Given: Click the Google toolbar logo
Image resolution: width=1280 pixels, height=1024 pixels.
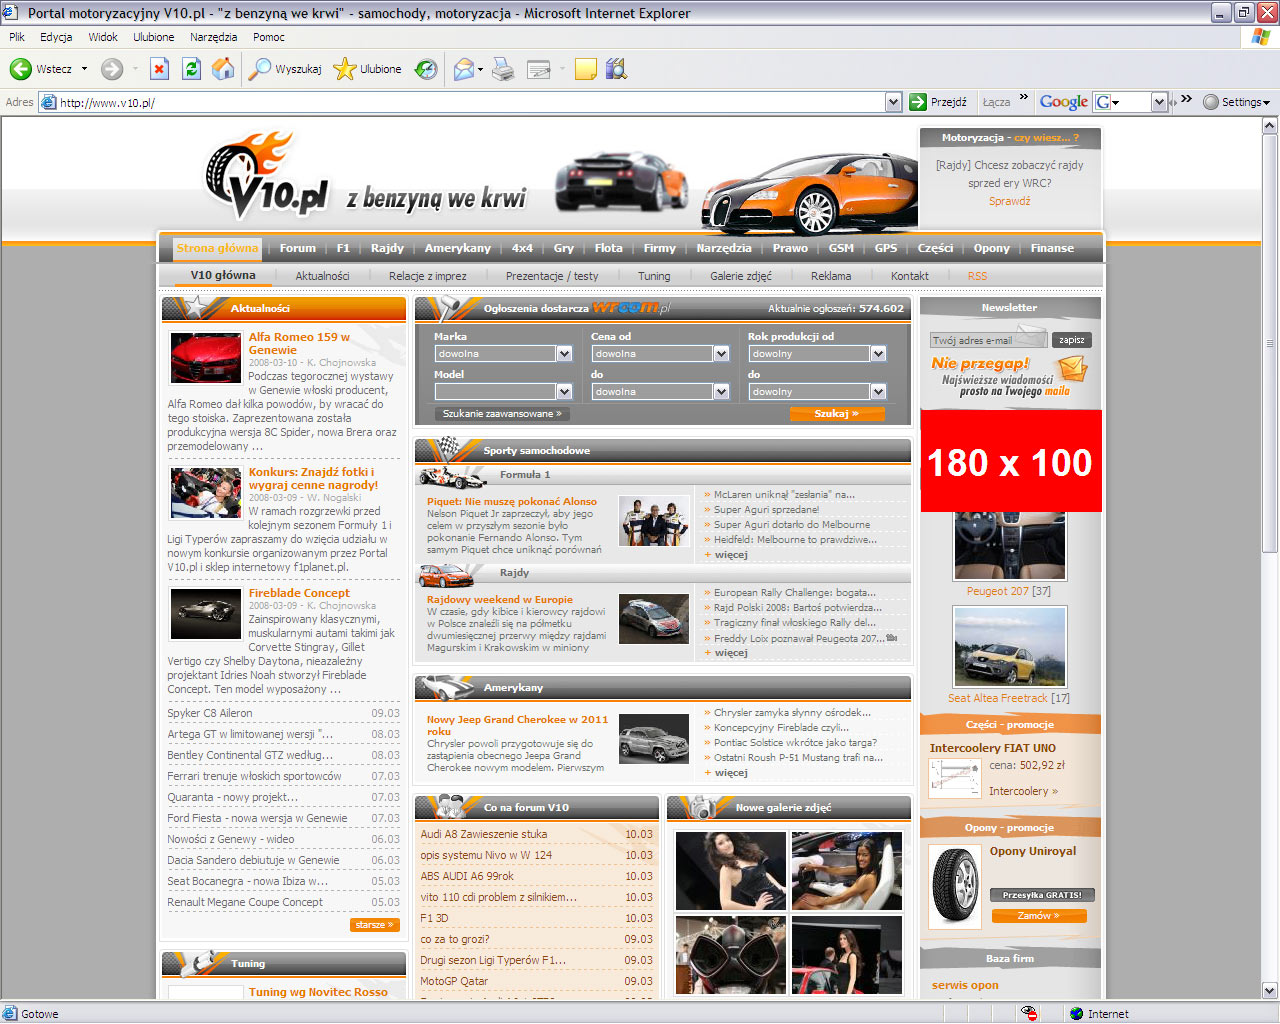Looking at the screenshot, I should click(1064, 102).
